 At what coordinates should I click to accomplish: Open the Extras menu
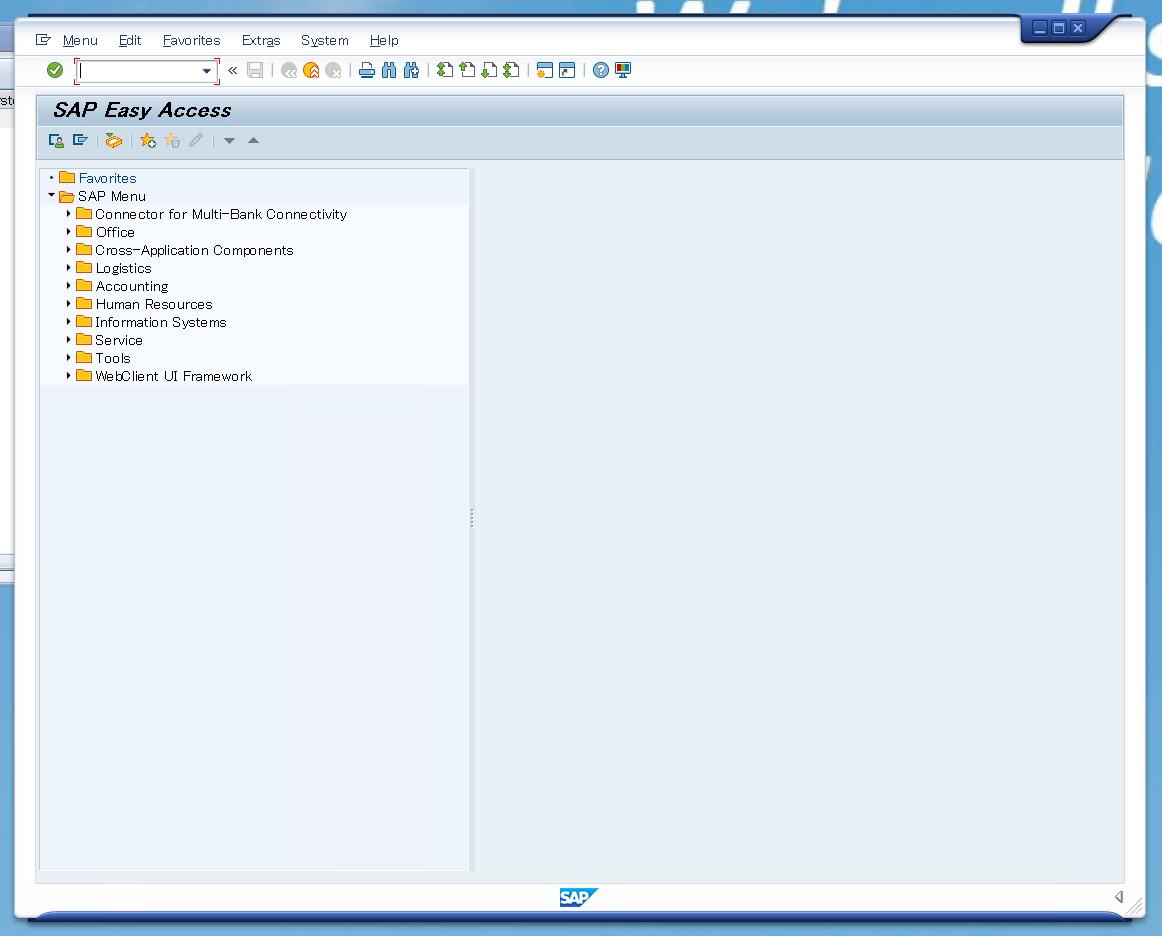[261, 41]
